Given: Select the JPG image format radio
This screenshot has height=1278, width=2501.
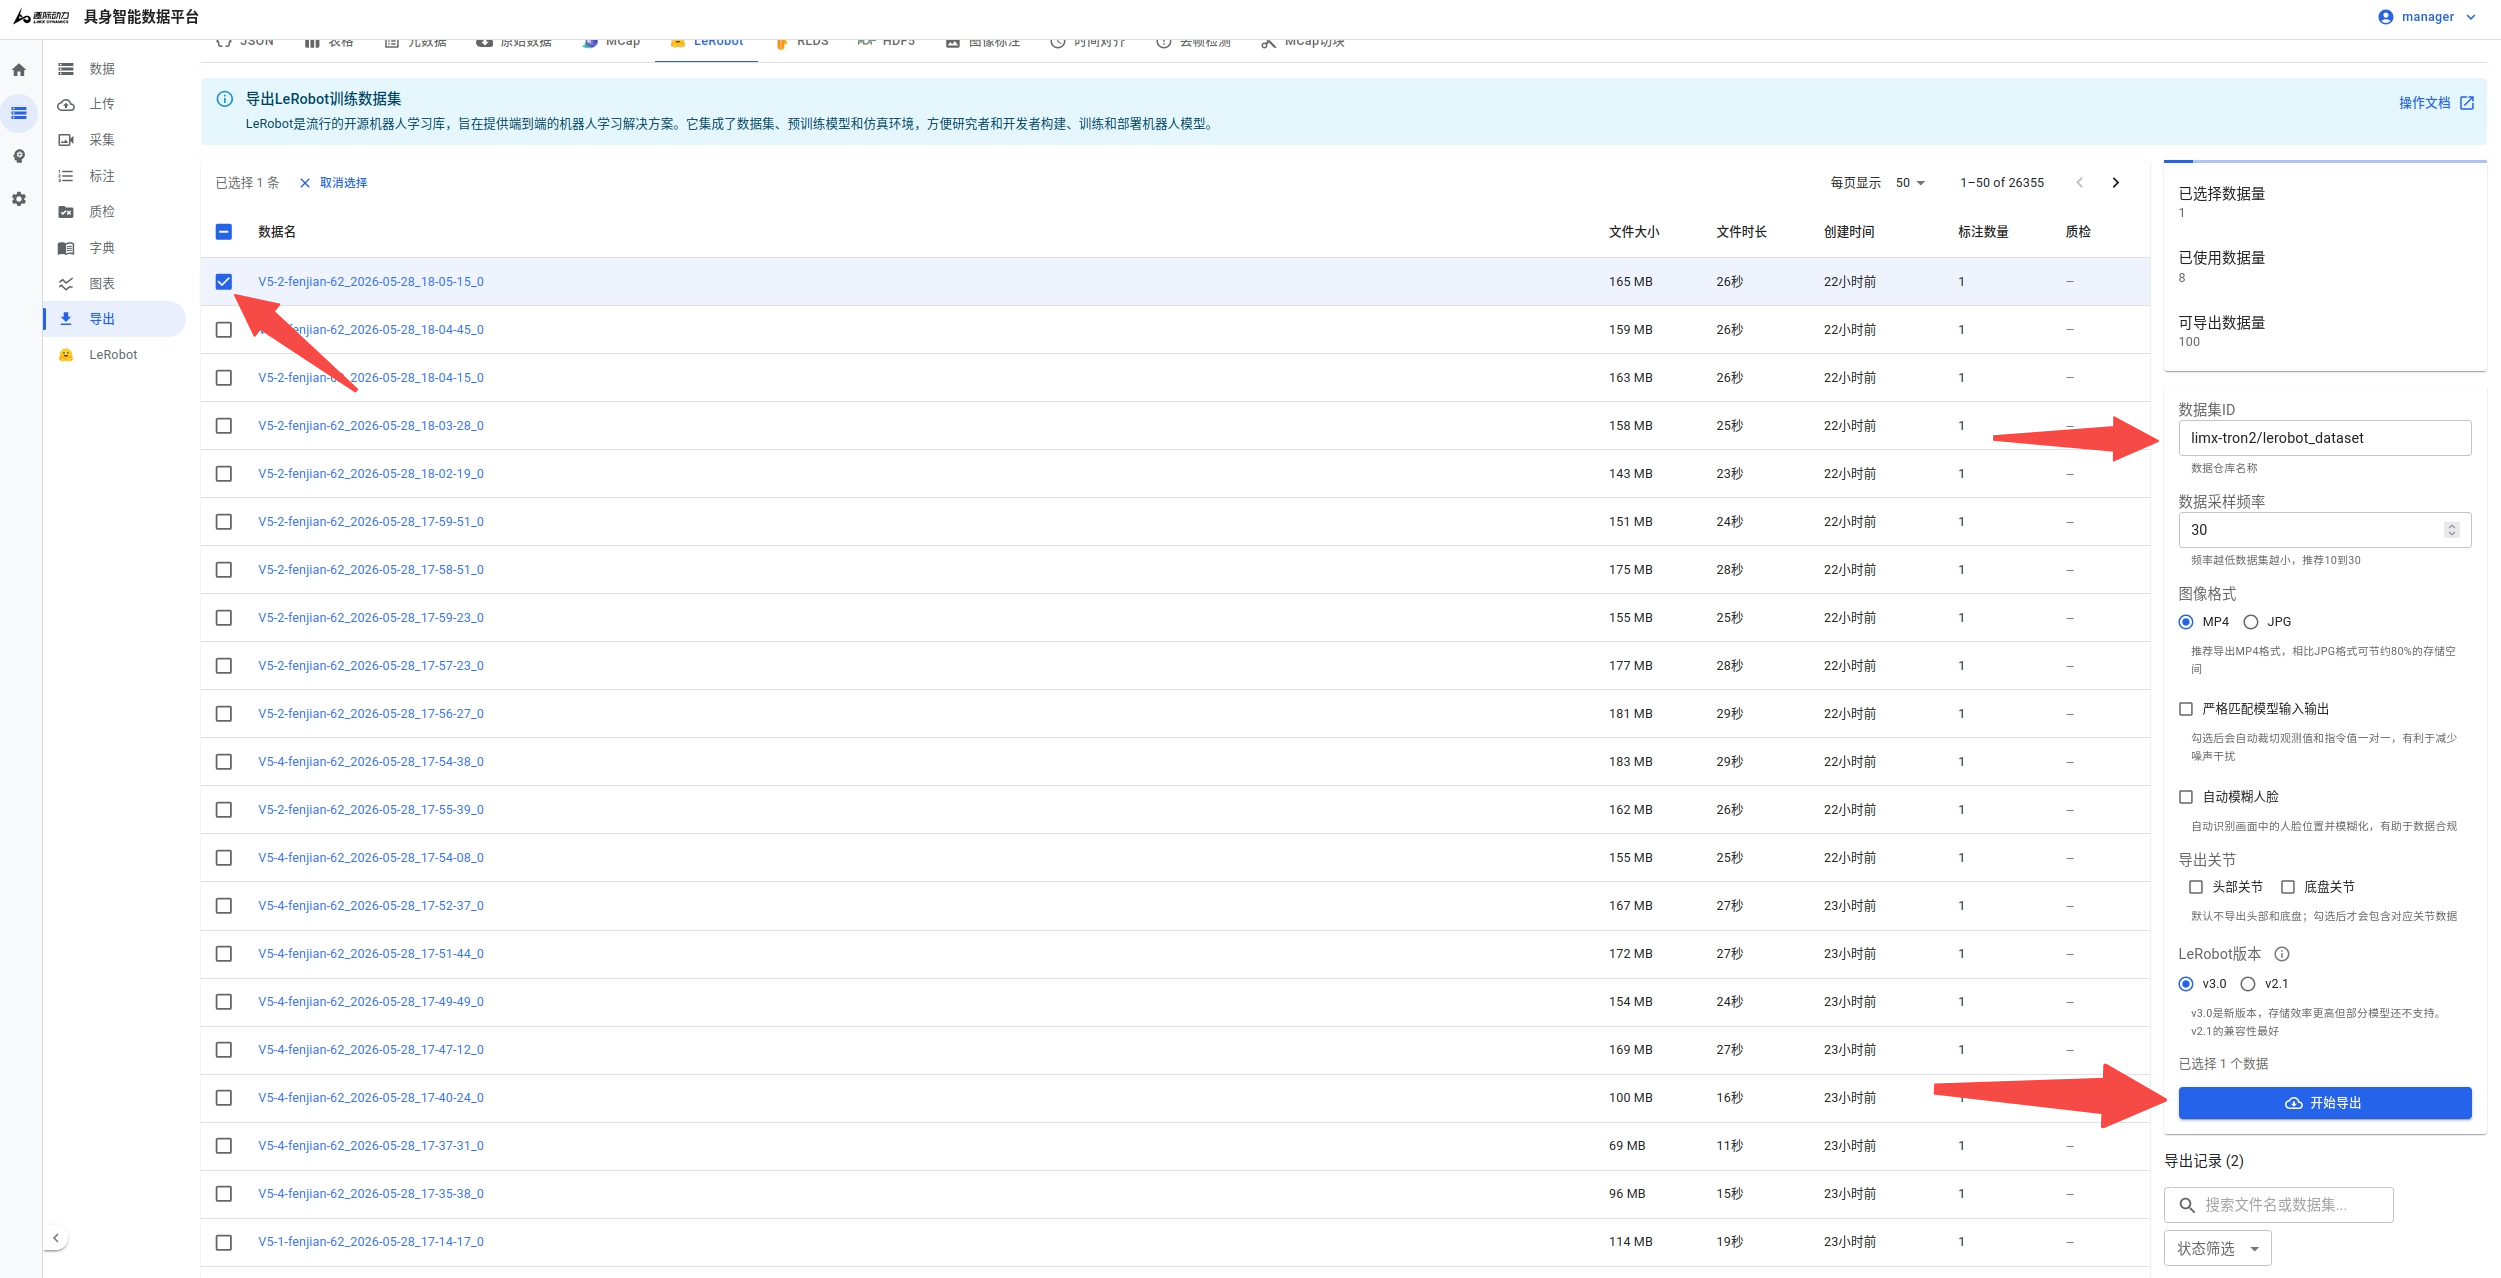Looking at the screenshot, I should pos(2251,622).
